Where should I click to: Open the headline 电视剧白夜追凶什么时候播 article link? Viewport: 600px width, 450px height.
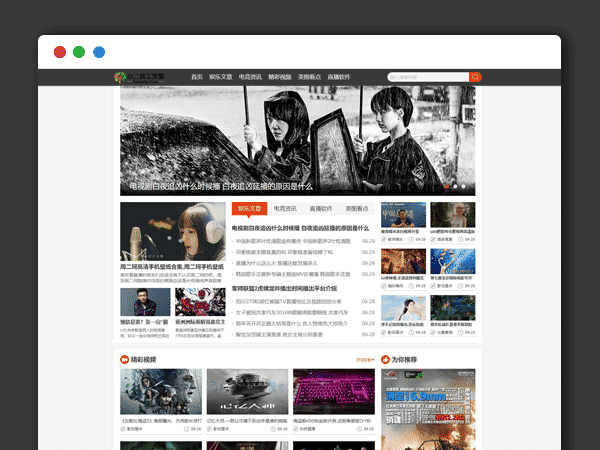point(300,228)
